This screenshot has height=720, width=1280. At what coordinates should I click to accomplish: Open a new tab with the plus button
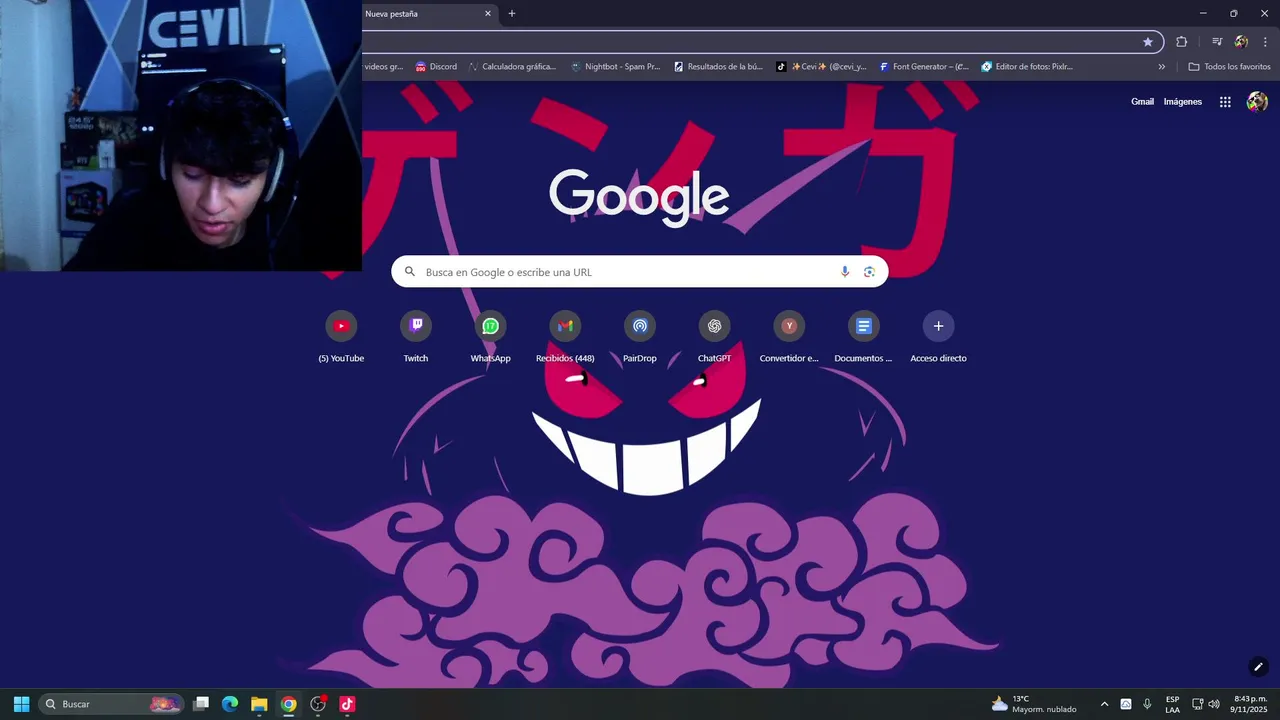pyautogui.click(x=512, y=14)
